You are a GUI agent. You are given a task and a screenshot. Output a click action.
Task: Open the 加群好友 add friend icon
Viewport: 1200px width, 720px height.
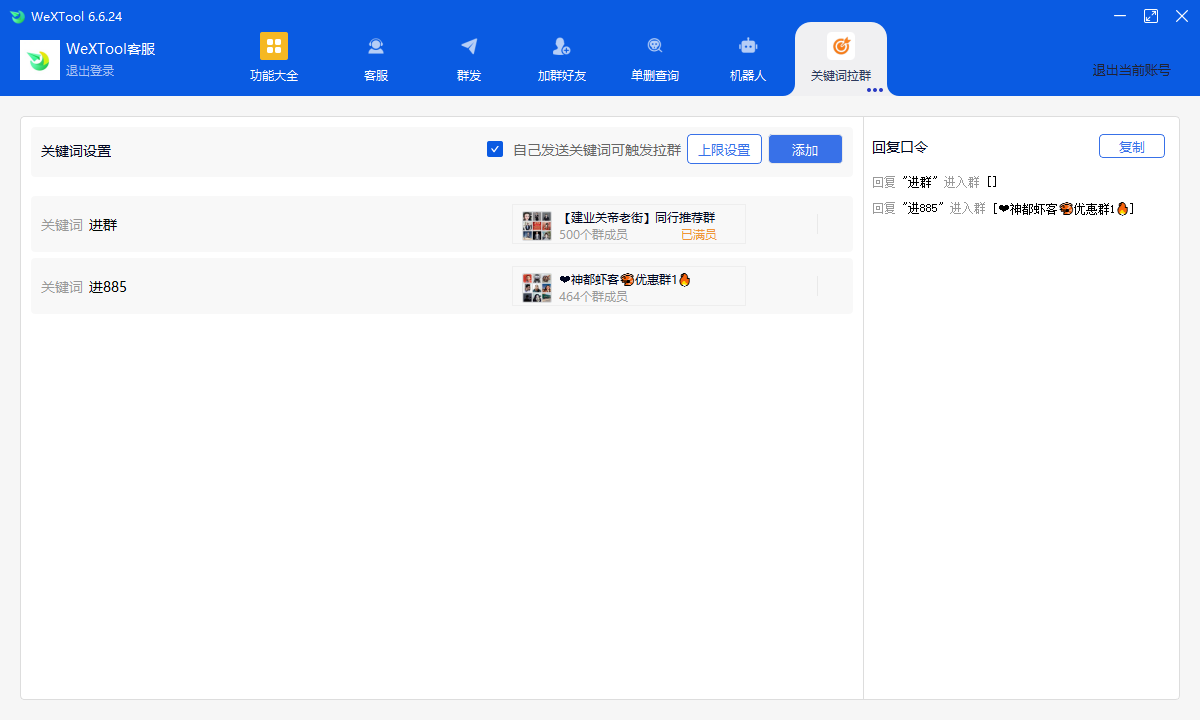(561, 46)
